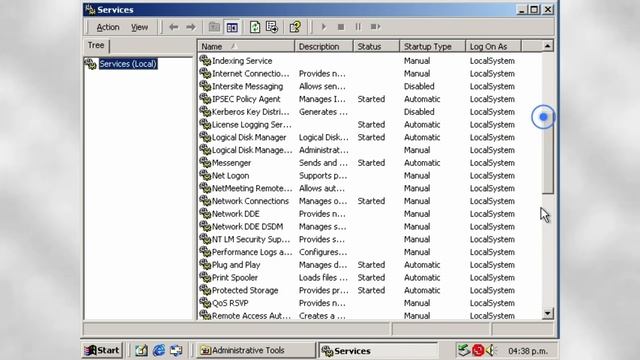Select the IPSEC Policy Agent icon
The height and width of the screenshot is (360, 640).
205,99
